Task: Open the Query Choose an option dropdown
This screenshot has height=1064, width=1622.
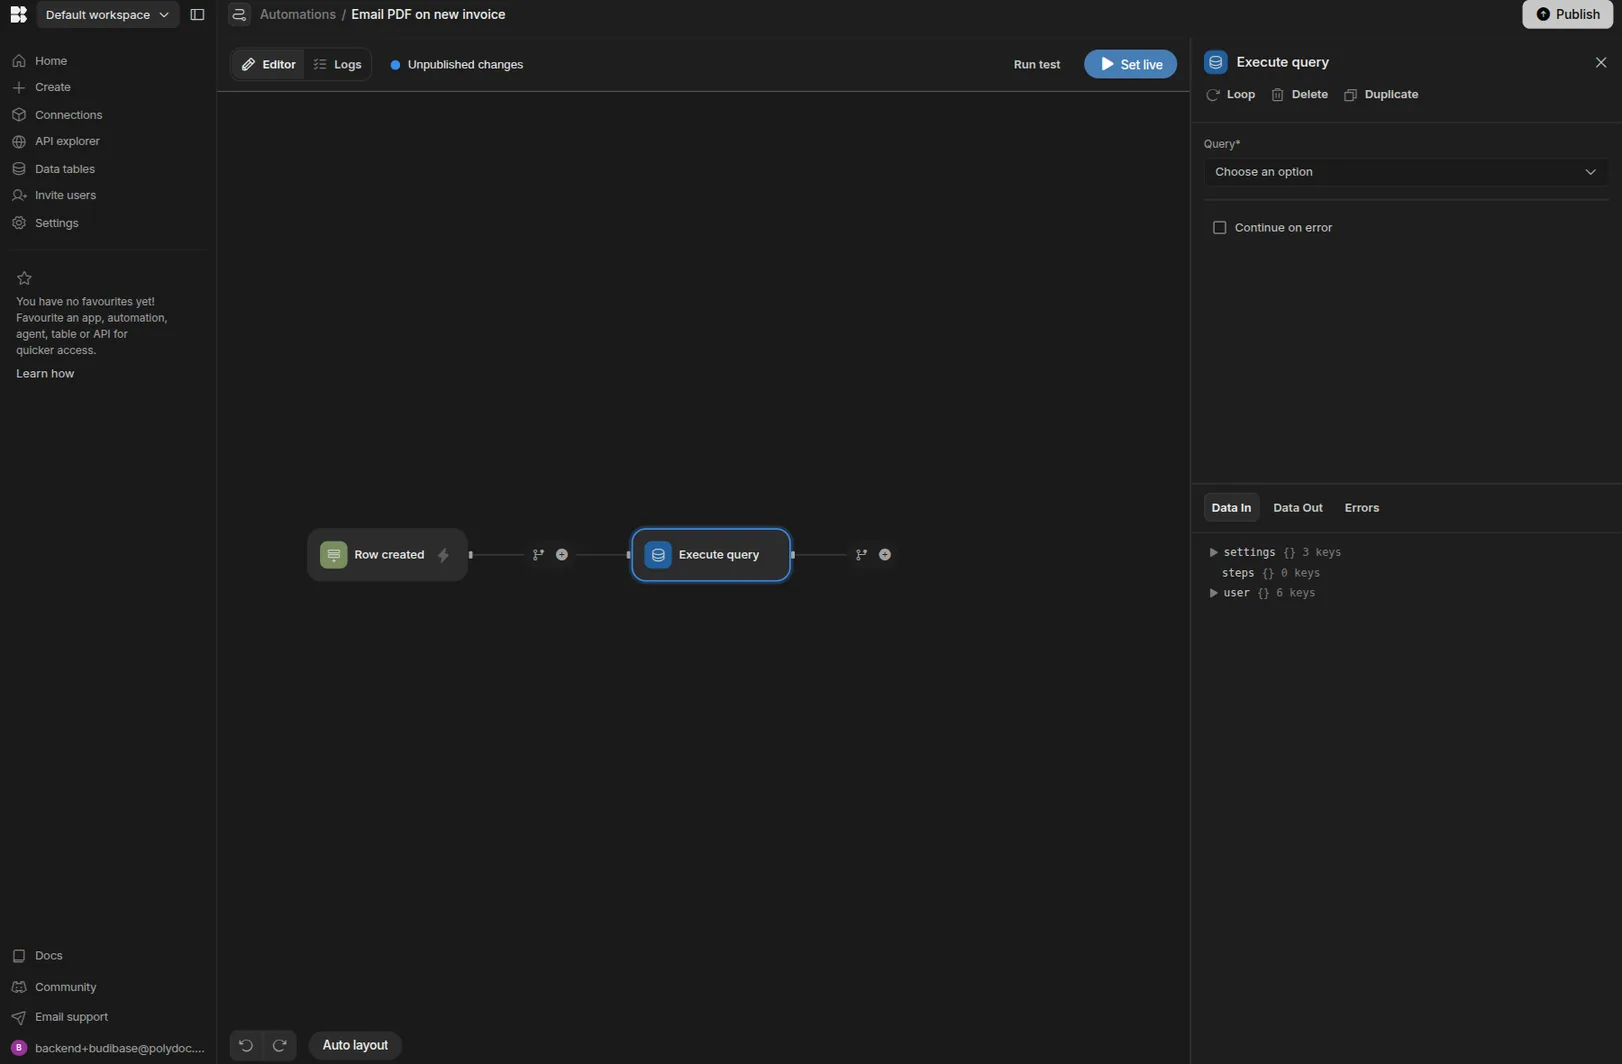Action: point(1405,172)
